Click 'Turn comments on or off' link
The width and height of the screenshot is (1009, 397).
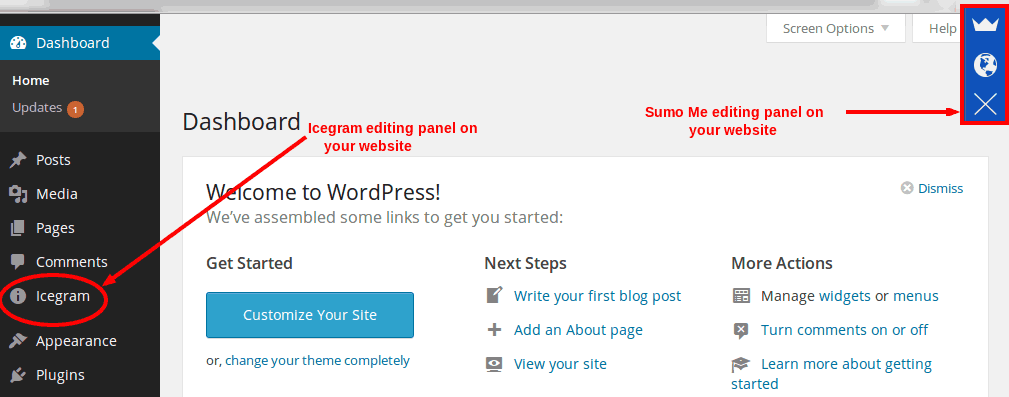[x=844, y=330]
